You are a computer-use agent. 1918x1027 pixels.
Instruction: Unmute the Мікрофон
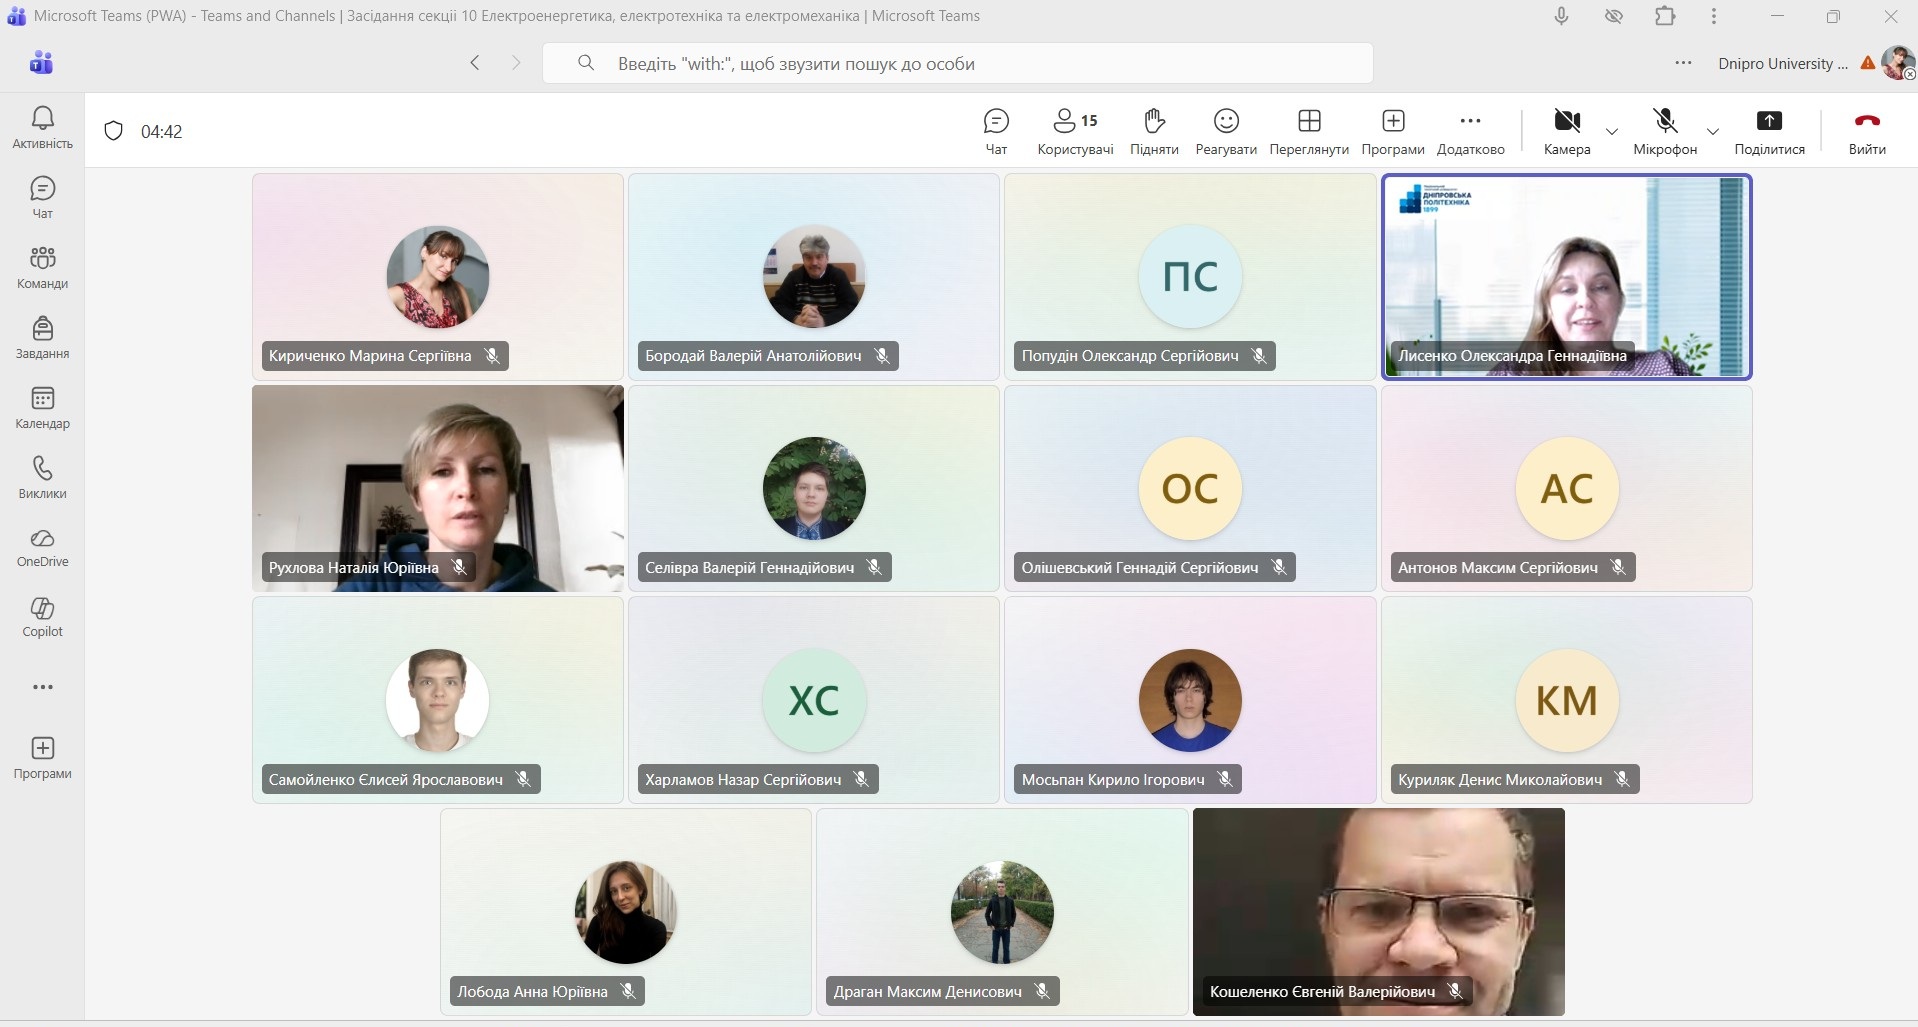click(1664, 131)
